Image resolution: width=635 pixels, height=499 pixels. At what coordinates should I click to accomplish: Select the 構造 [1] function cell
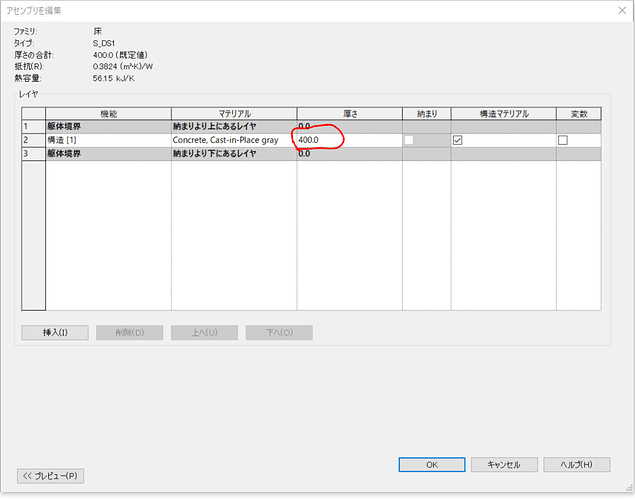(x=109, y=140)
